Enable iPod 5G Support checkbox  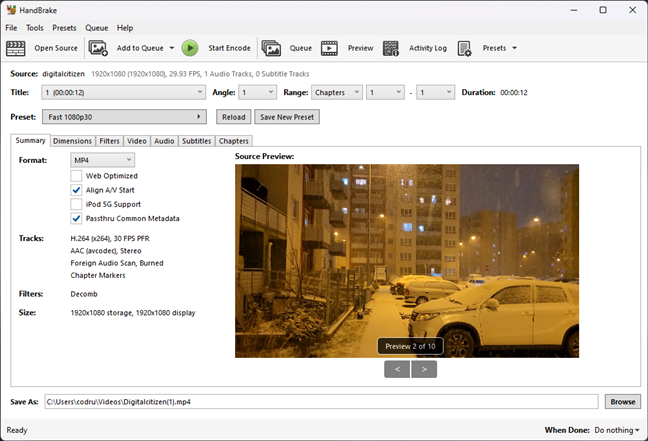point(76,204)
